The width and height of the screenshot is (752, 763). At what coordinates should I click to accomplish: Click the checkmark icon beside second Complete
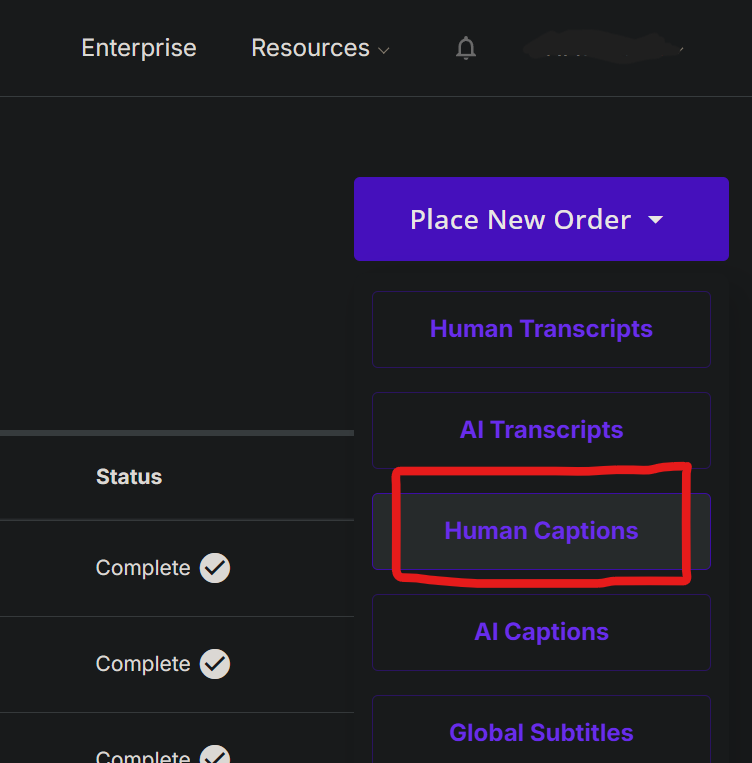(215, 664)
